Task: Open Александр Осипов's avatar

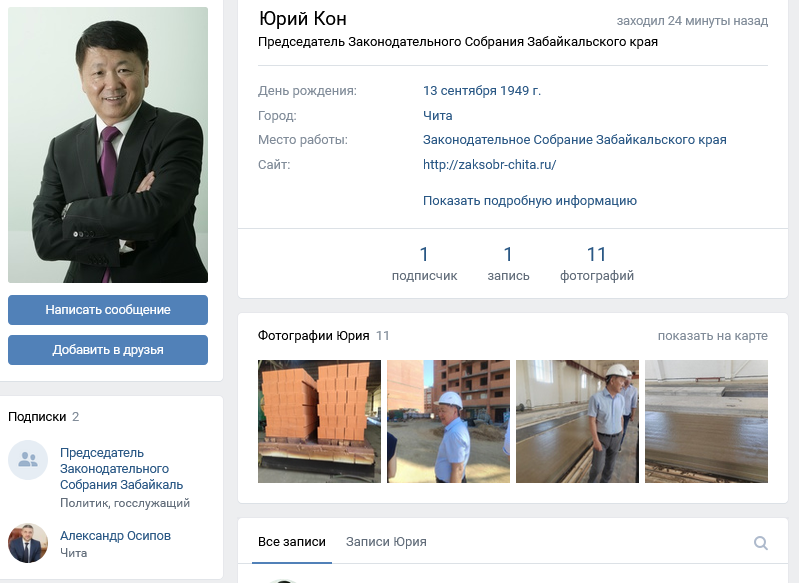Action: 28,543
